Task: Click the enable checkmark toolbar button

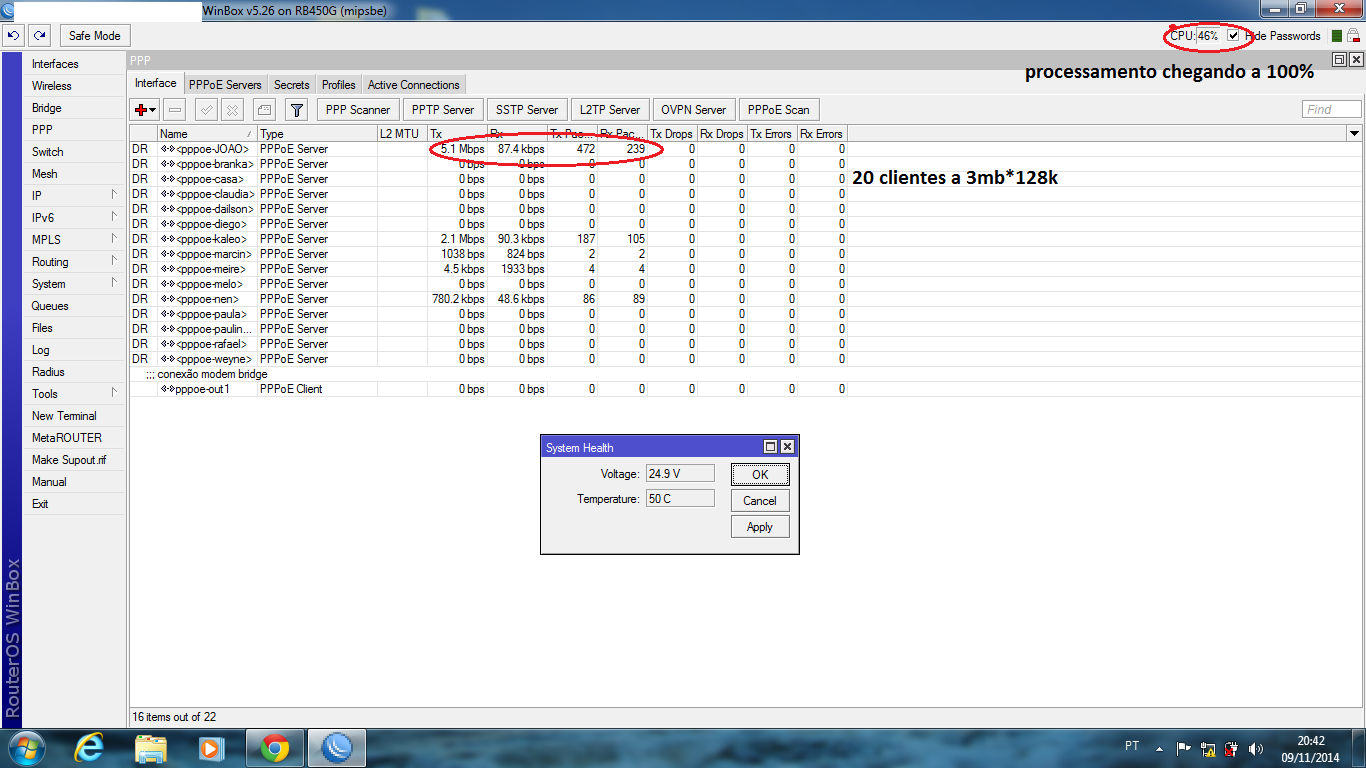Action: point(207,110)
